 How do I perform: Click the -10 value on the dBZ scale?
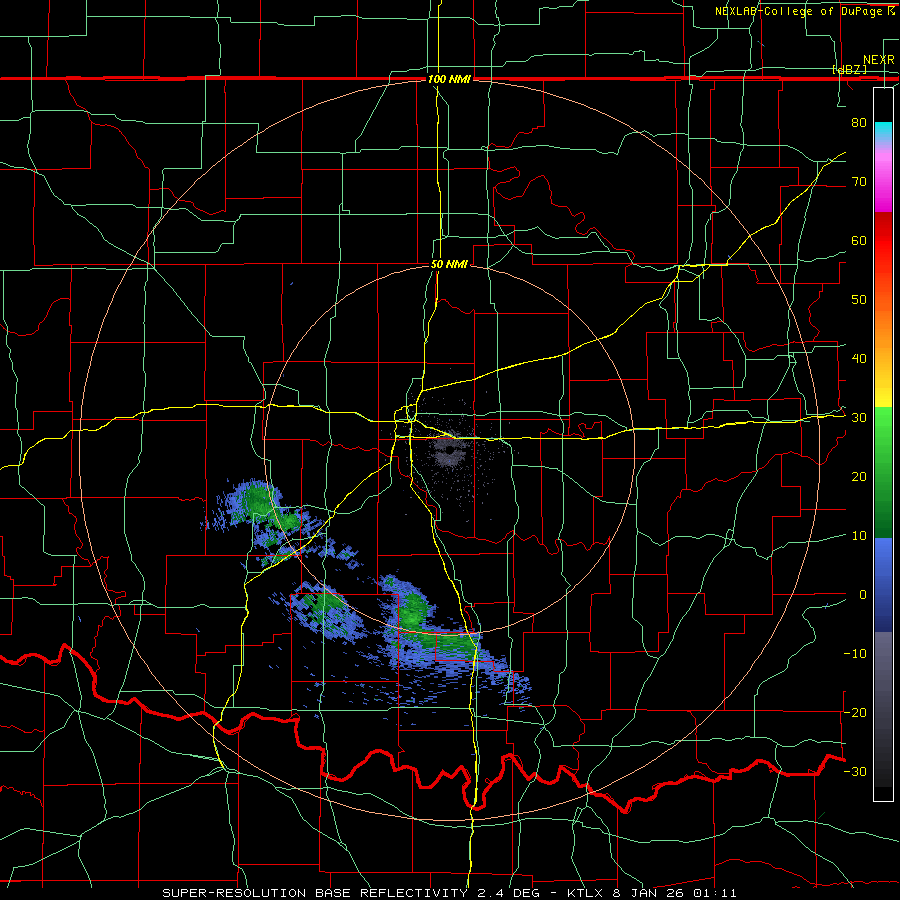tap(855, 654)
